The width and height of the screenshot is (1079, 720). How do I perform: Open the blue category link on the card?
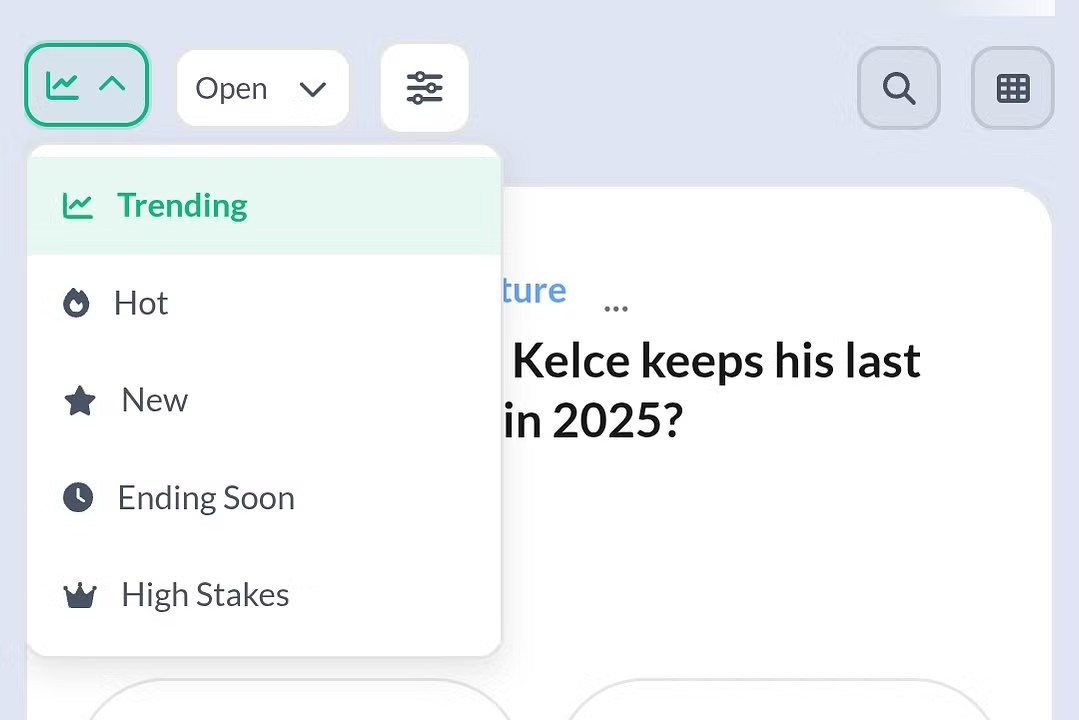coord(534,291)
